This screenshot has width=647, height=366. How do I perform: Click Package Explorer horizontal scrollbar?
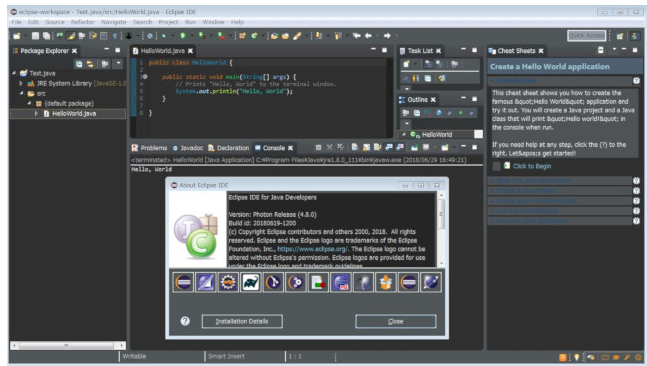click(68, 345)
